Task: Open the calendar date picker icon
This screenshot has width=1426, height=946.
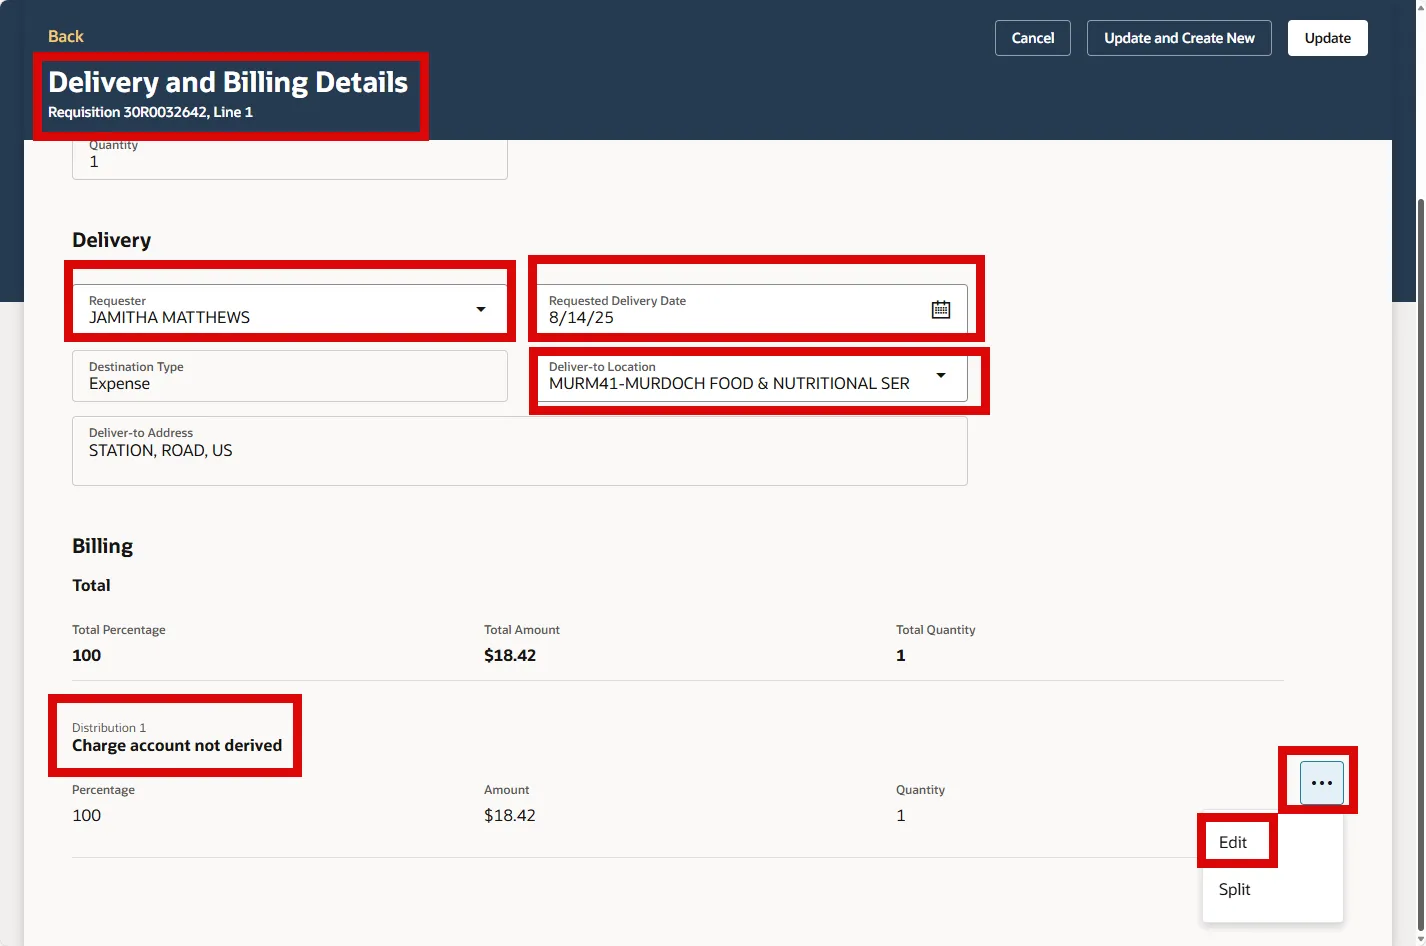Action: (x=940, y=310)
